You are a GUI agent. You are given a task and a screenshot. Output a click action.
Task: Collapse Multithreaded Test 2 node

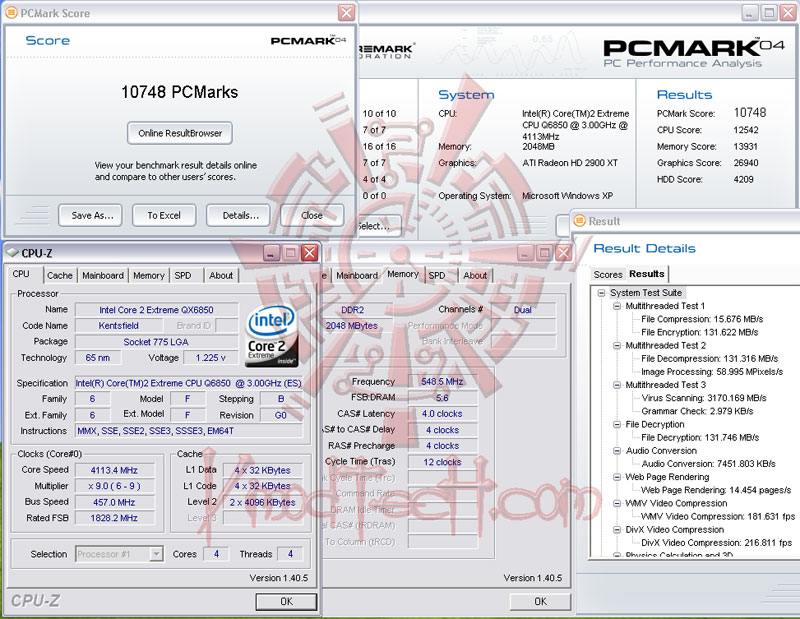pyautogui.click(x=617, y=345)
